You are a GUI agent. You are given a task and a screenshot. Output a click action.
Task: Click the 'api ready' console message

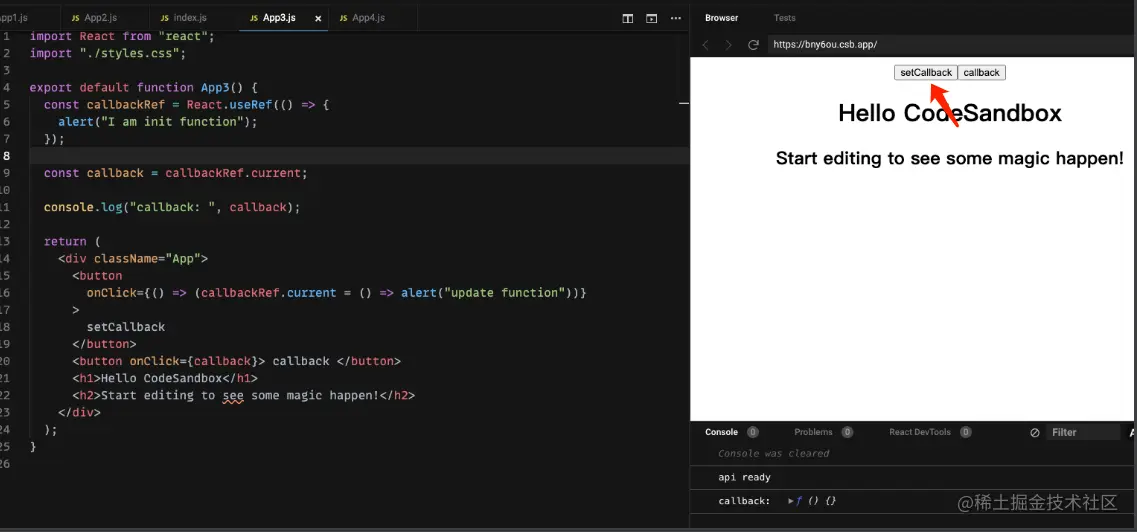tap(744, 478)
